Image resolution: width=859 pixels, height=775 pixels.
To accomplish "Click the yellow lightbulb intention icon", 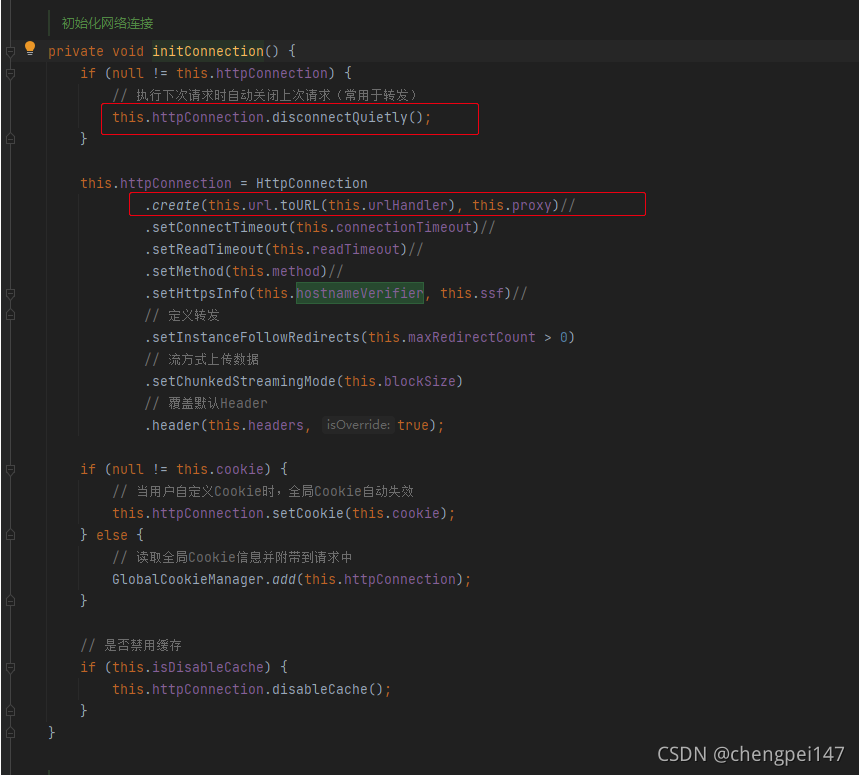I will [30, 48].
